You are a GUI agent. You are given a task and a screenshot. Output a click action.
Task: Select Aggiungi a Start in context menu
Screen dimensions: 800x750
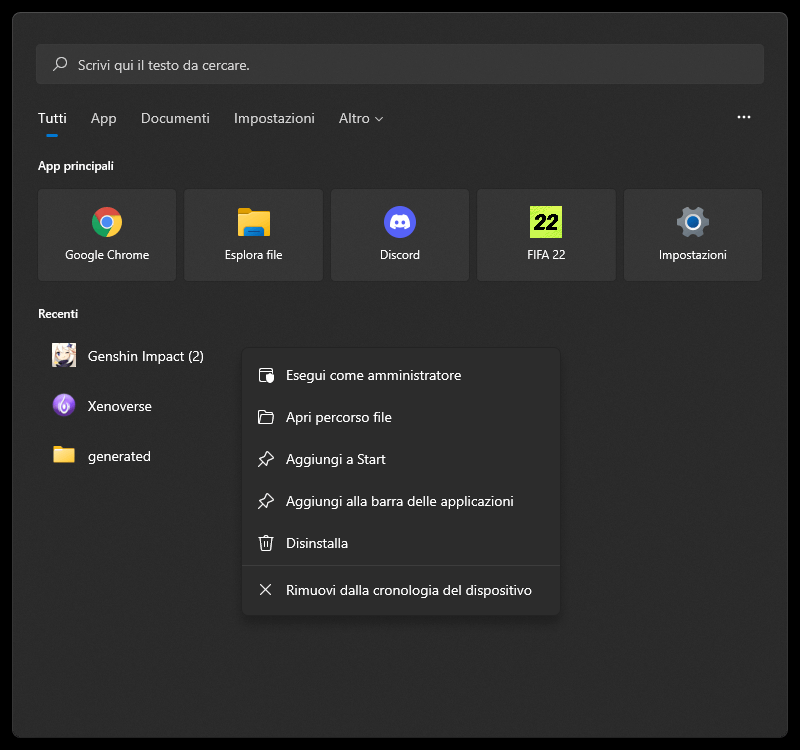click(x=401, y=459)
